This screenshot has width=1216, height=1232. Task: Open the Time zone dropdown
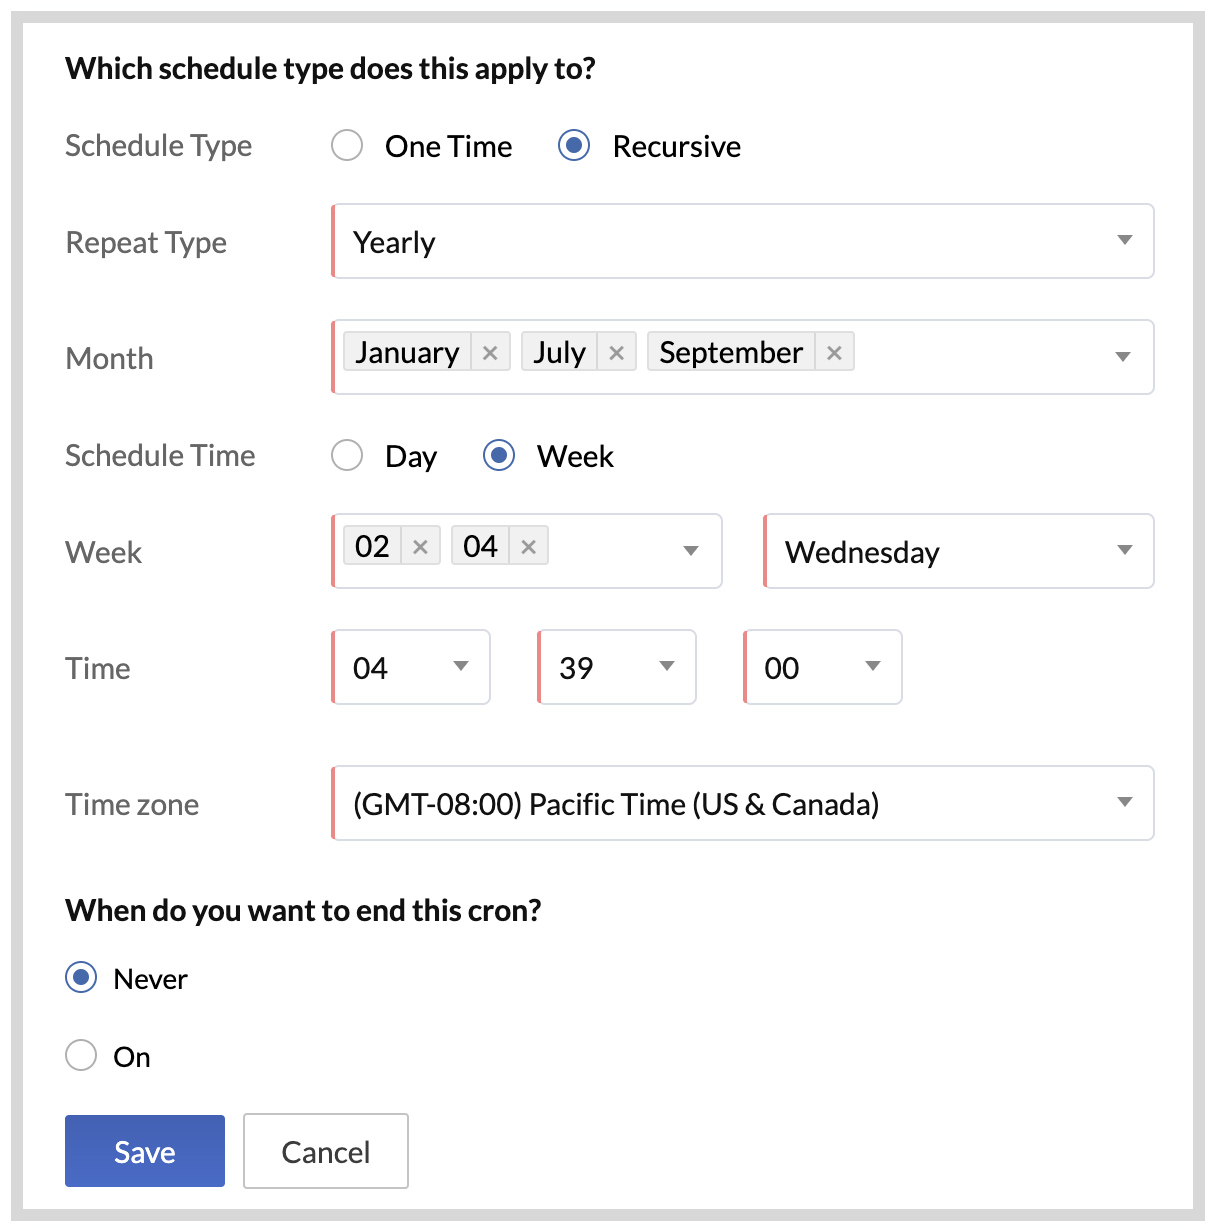[x=742, y=804]
